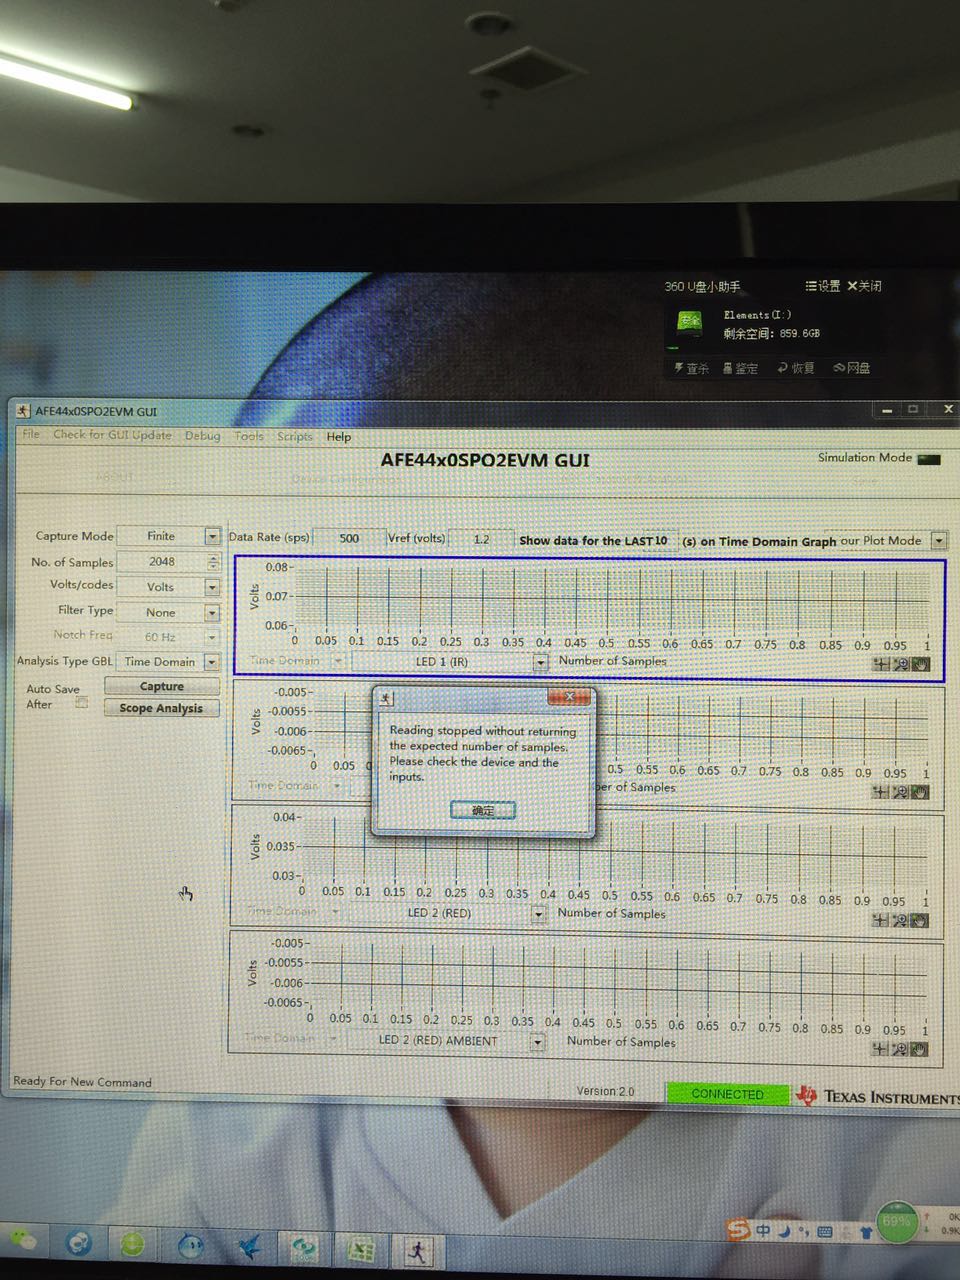Select zoom tool on LED 1 (IR) graph
The height and width of the screenshot is (1280, 960).
click(x=900, y=664)
